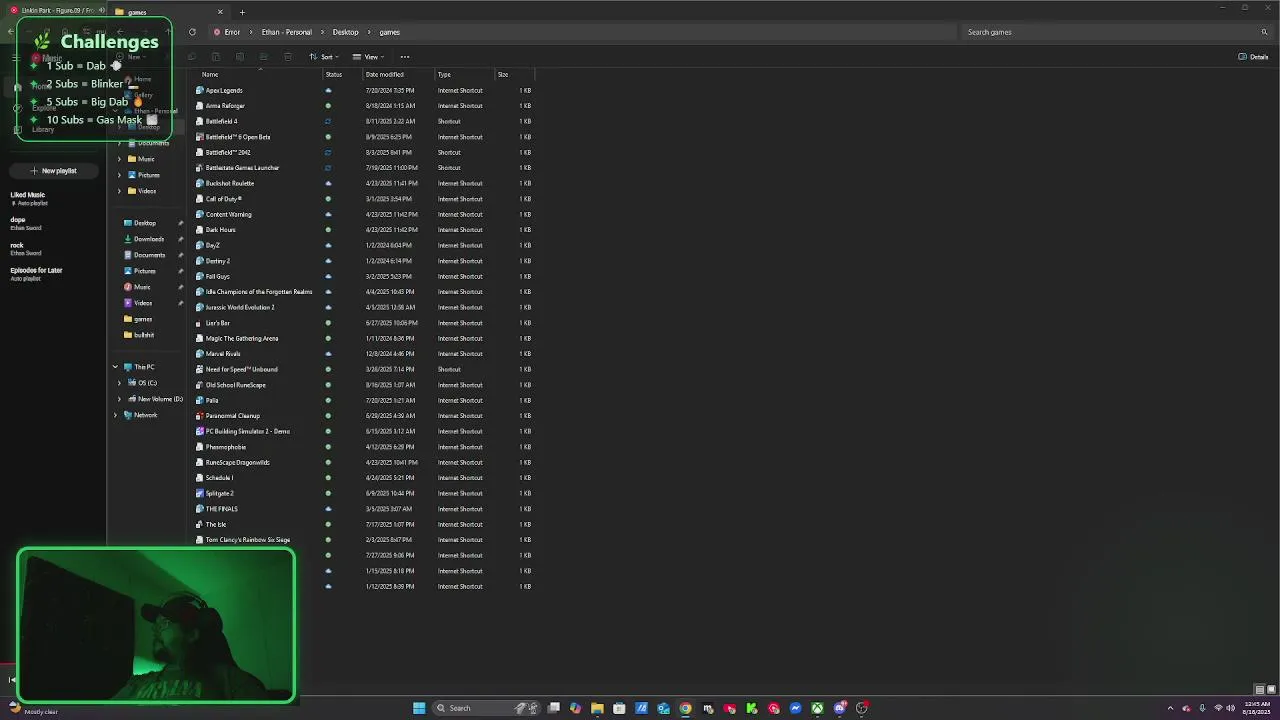Open the Xbox app from taskbar
Image resolution: width=1280 pixels, height=720 pixels.
tap(817, 708)
